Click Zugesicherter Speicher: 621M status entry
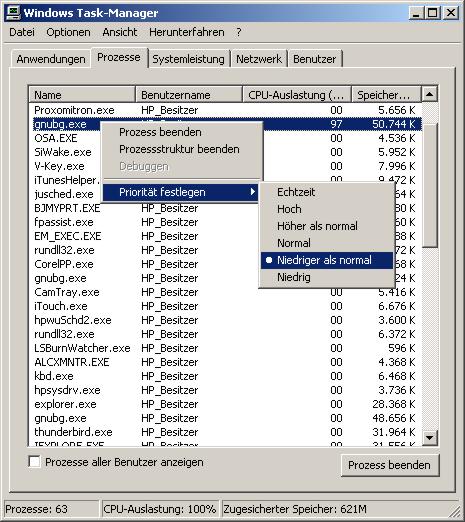This screenshot has width=465, height=522. (x=295, y=509)
